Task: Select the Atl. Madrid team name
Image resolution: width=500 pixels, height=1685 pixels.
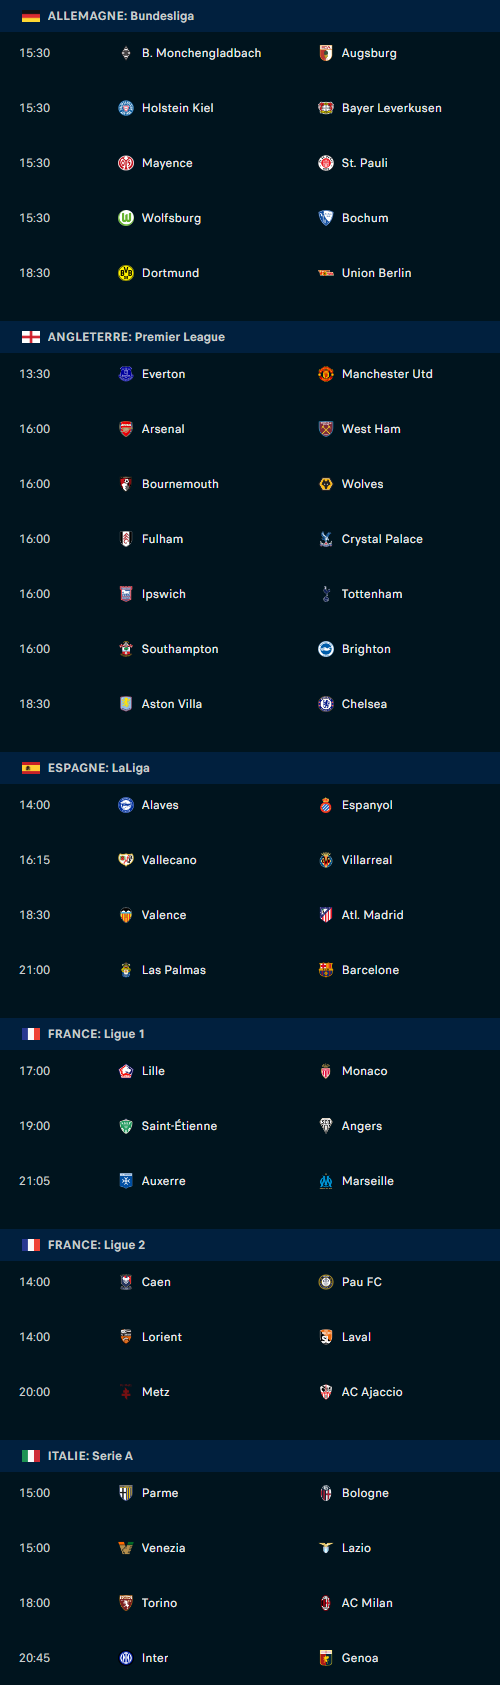Action: point(373,915)
